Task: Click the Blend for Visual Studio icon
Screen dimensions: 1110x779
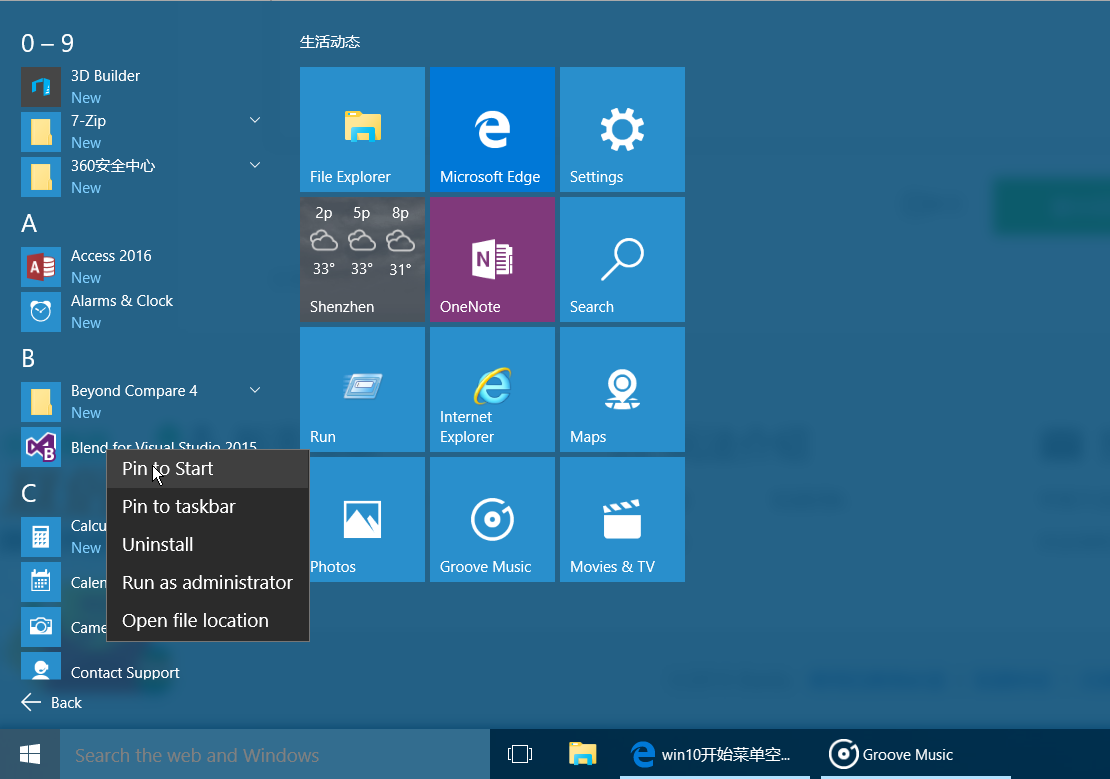Action: click(41, 447)
